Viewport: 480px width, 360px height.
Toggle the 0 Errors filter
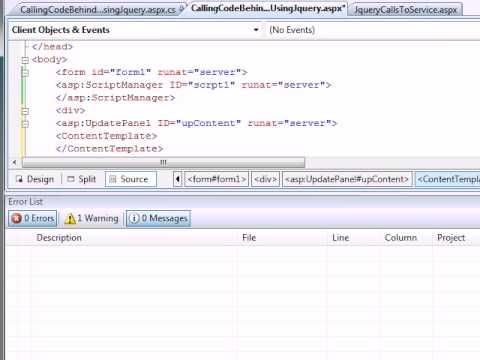pyautogui.click(x=33, y=219)
